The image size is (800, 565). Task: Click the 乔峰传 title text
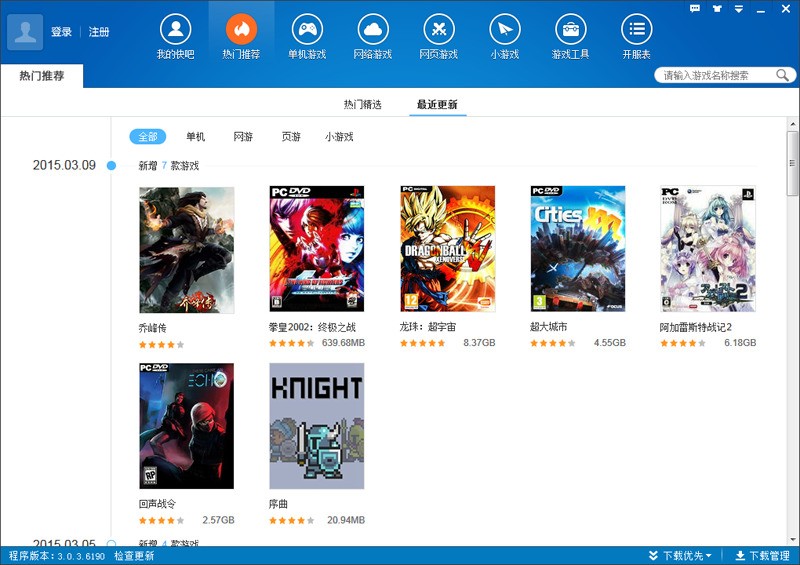[153, 328]
